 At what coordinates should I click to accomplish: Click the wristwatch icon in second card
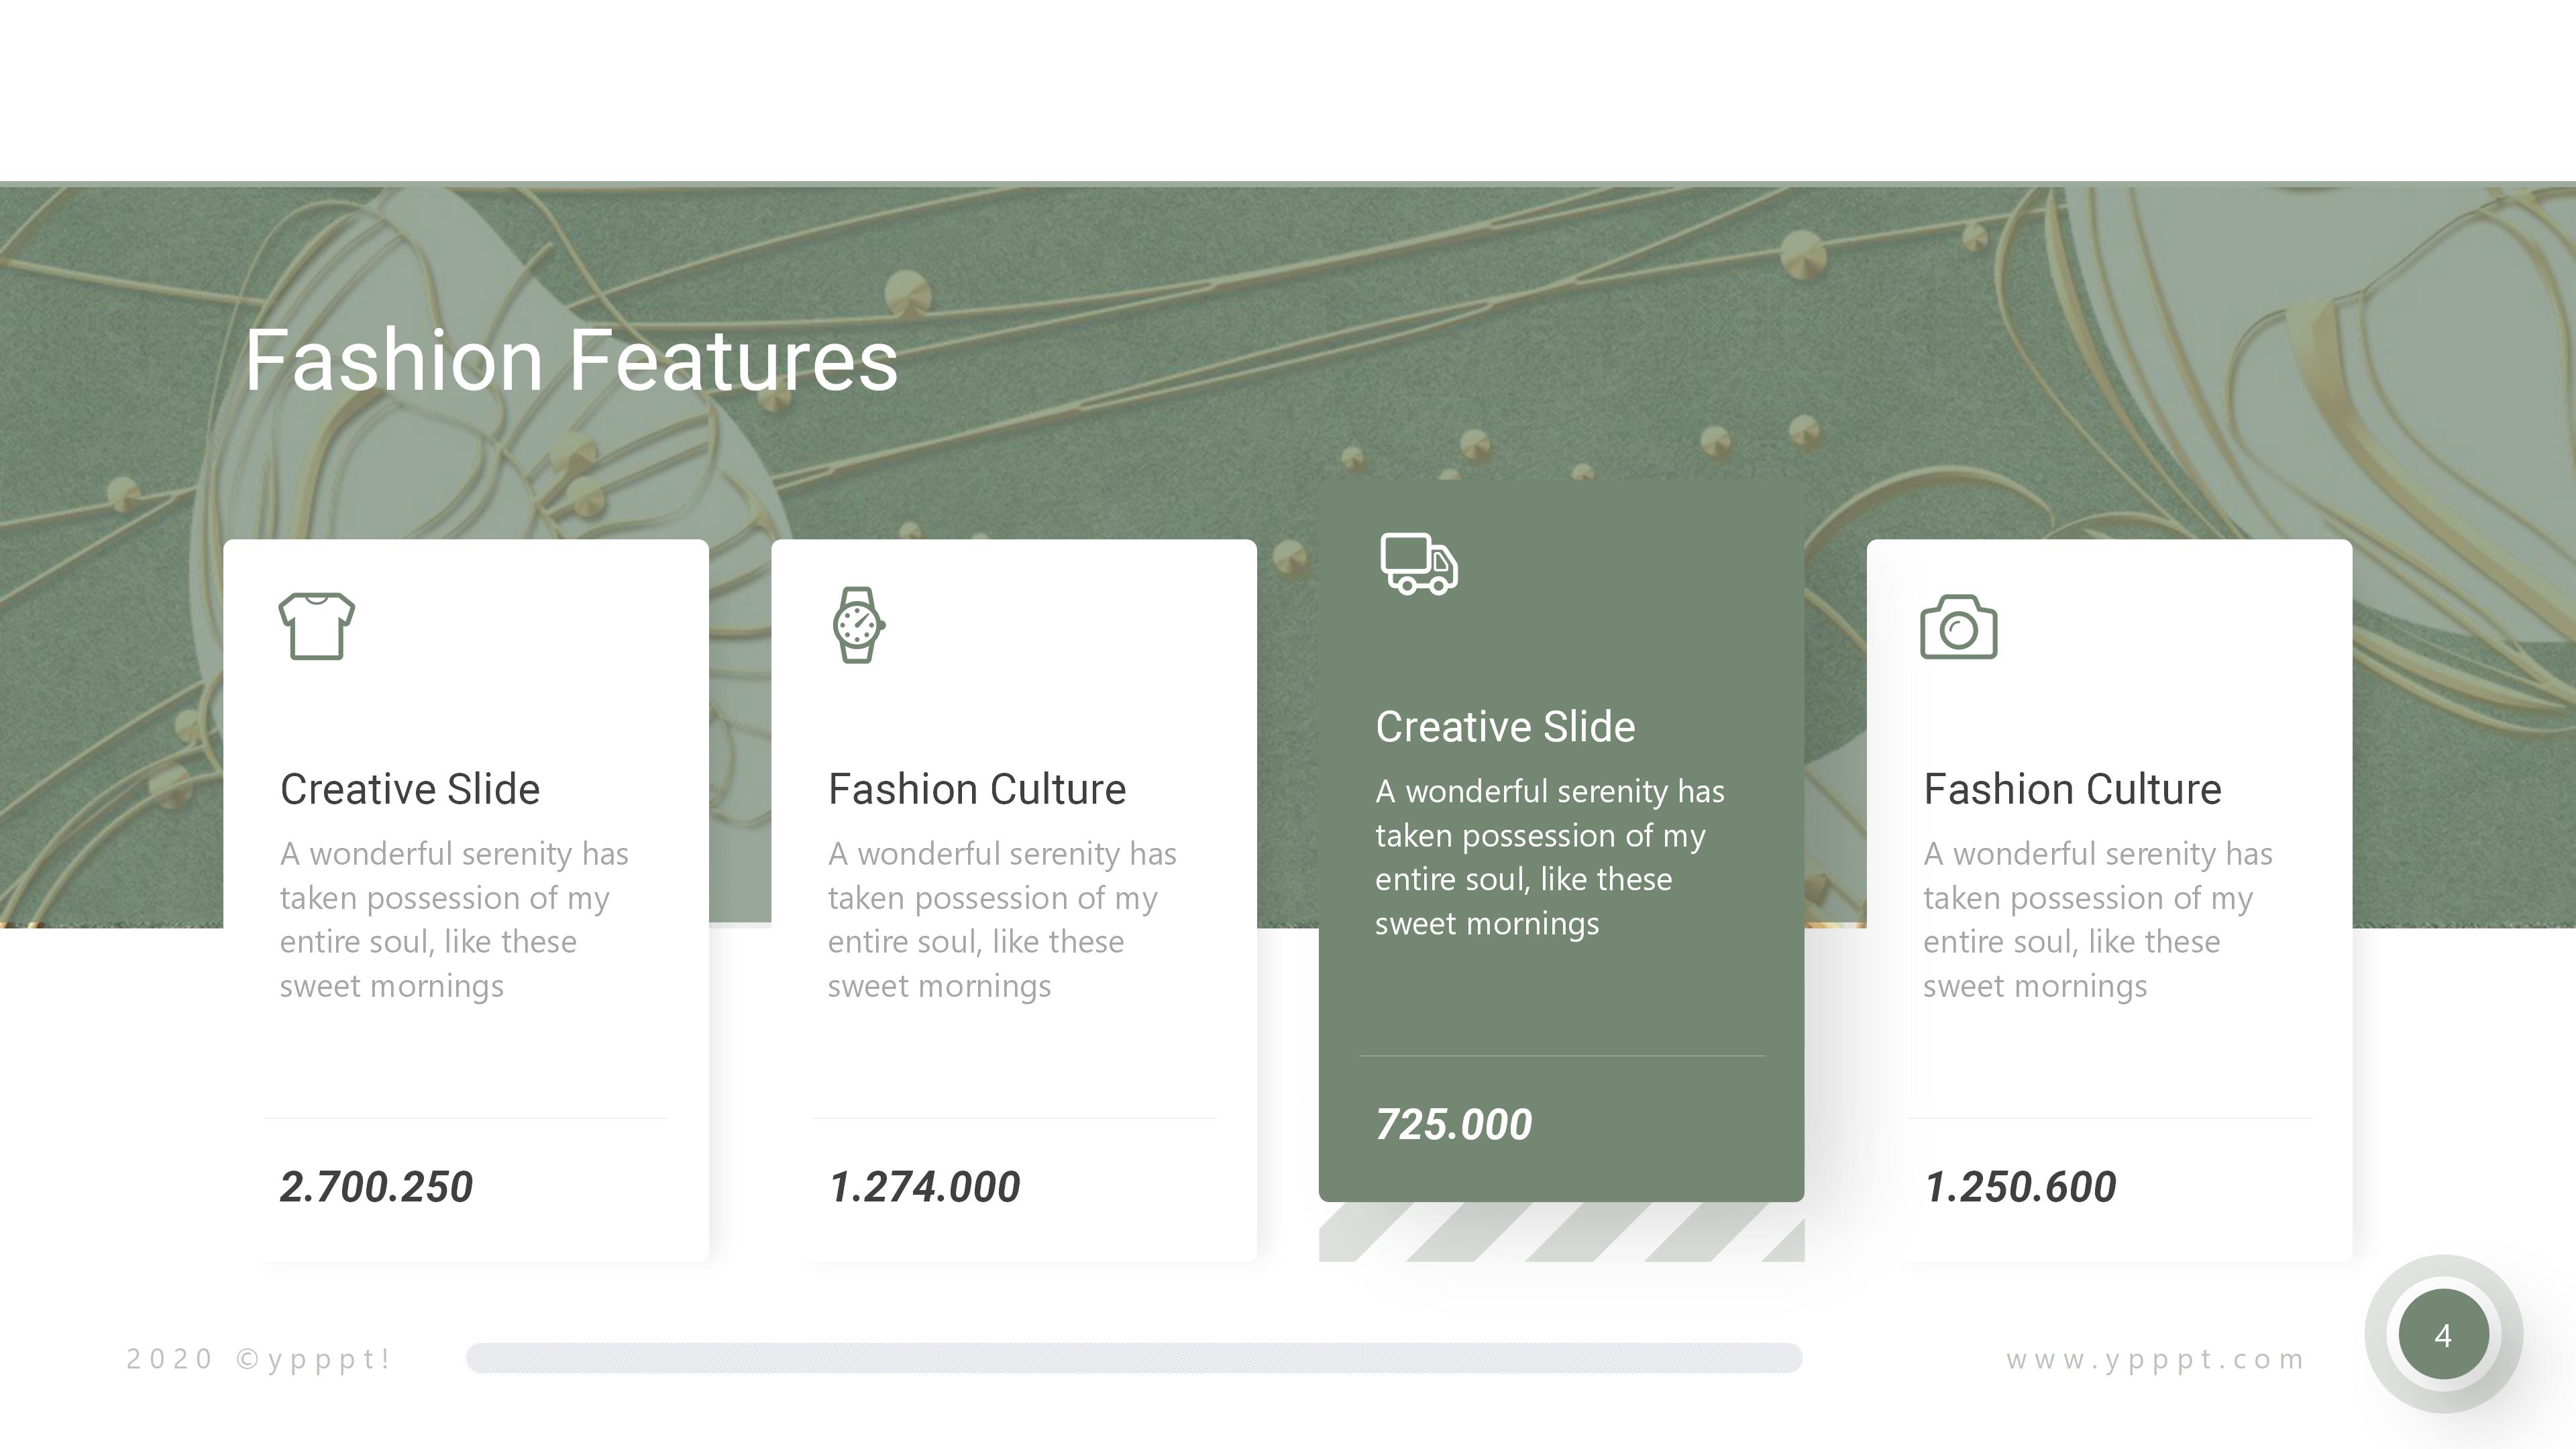858,625
